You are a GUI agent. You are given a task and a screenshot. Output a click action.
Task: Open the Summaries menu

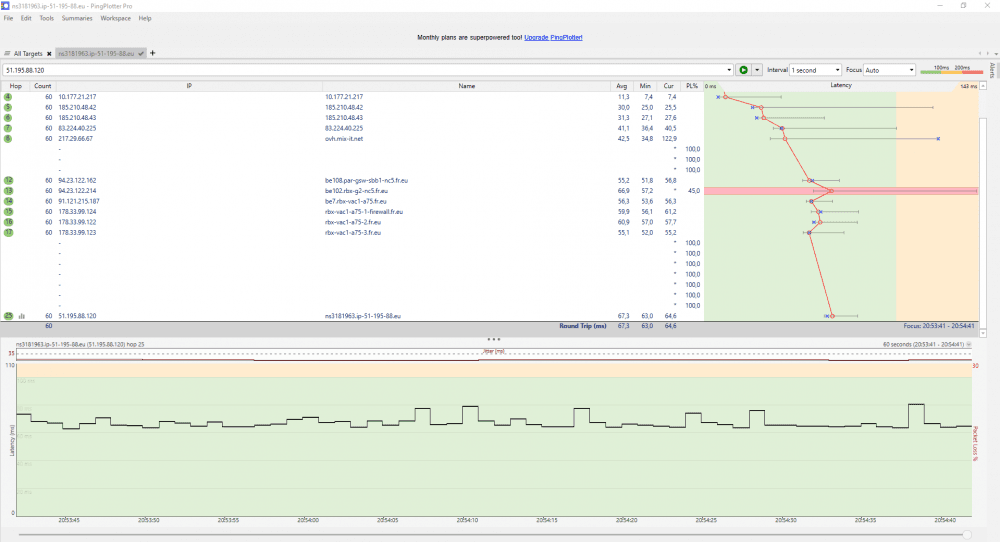[77, 18]
